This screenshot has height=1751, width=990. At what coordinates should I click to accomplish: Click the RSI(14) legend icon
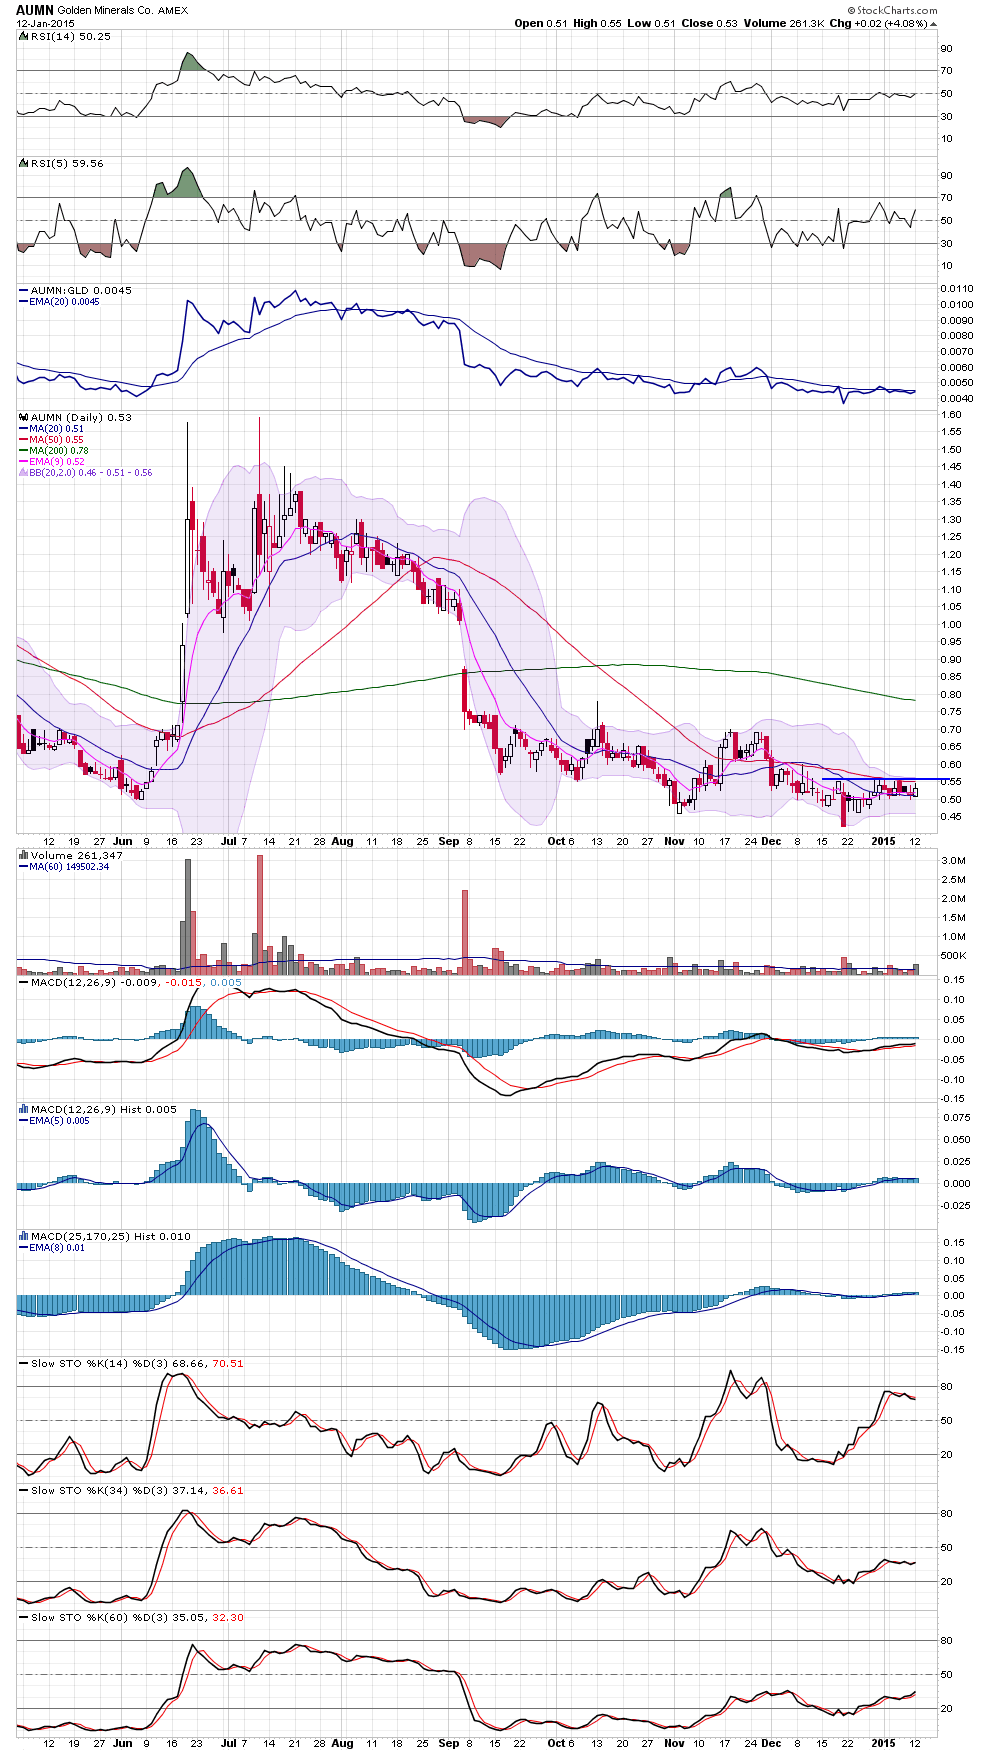(x=23, y=36)
